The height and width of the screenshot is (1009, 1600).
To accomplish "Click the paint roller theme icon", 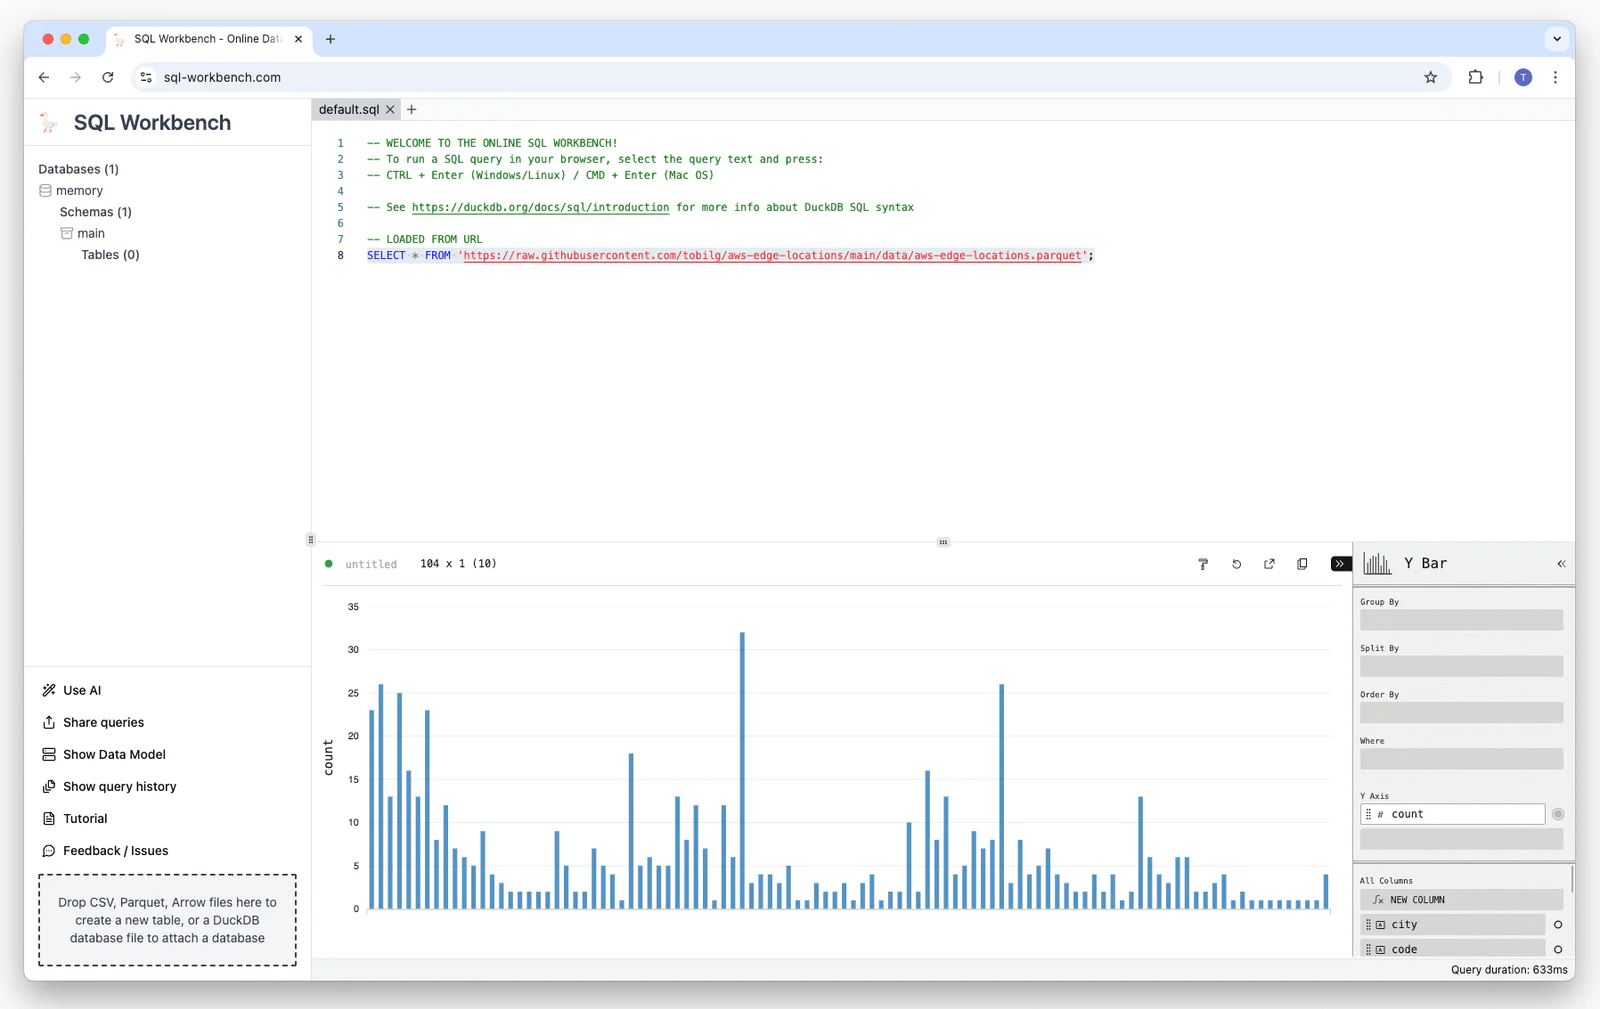I will point(1203,564).
